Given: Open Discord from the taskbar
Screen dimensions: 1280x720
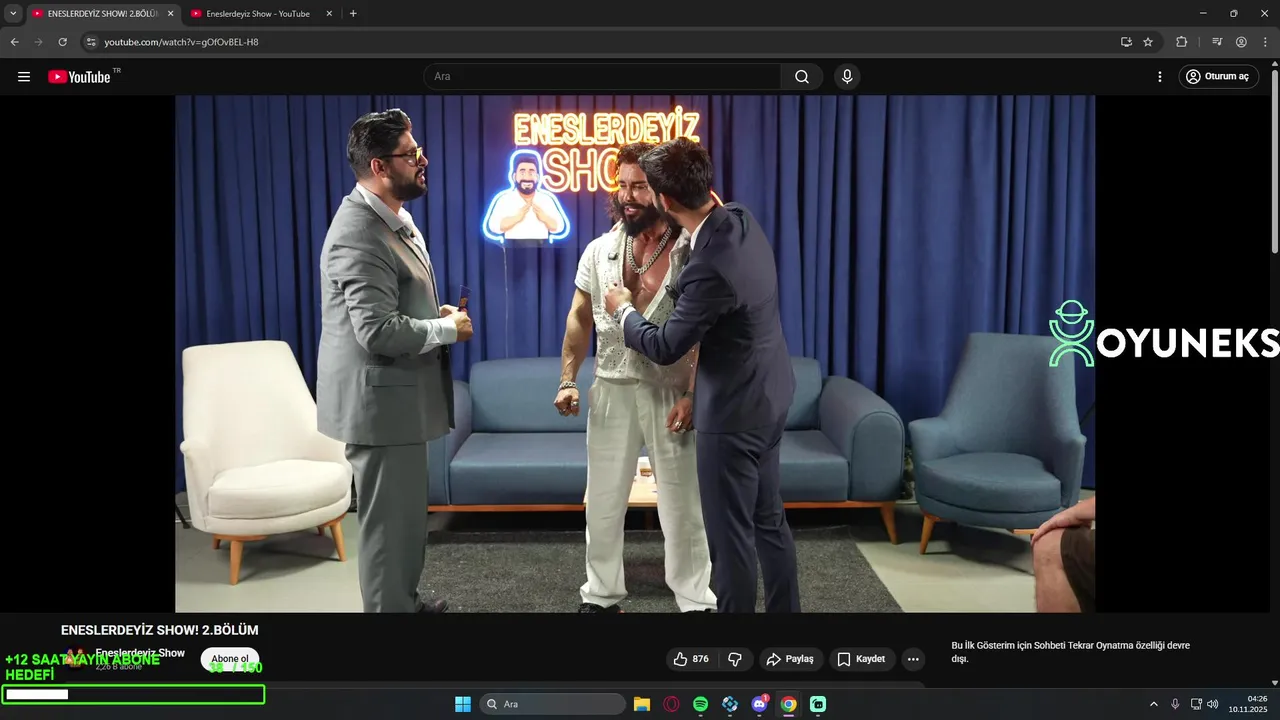Looking at the screenshot, I should pyautogui.click(x=759, y=704).
